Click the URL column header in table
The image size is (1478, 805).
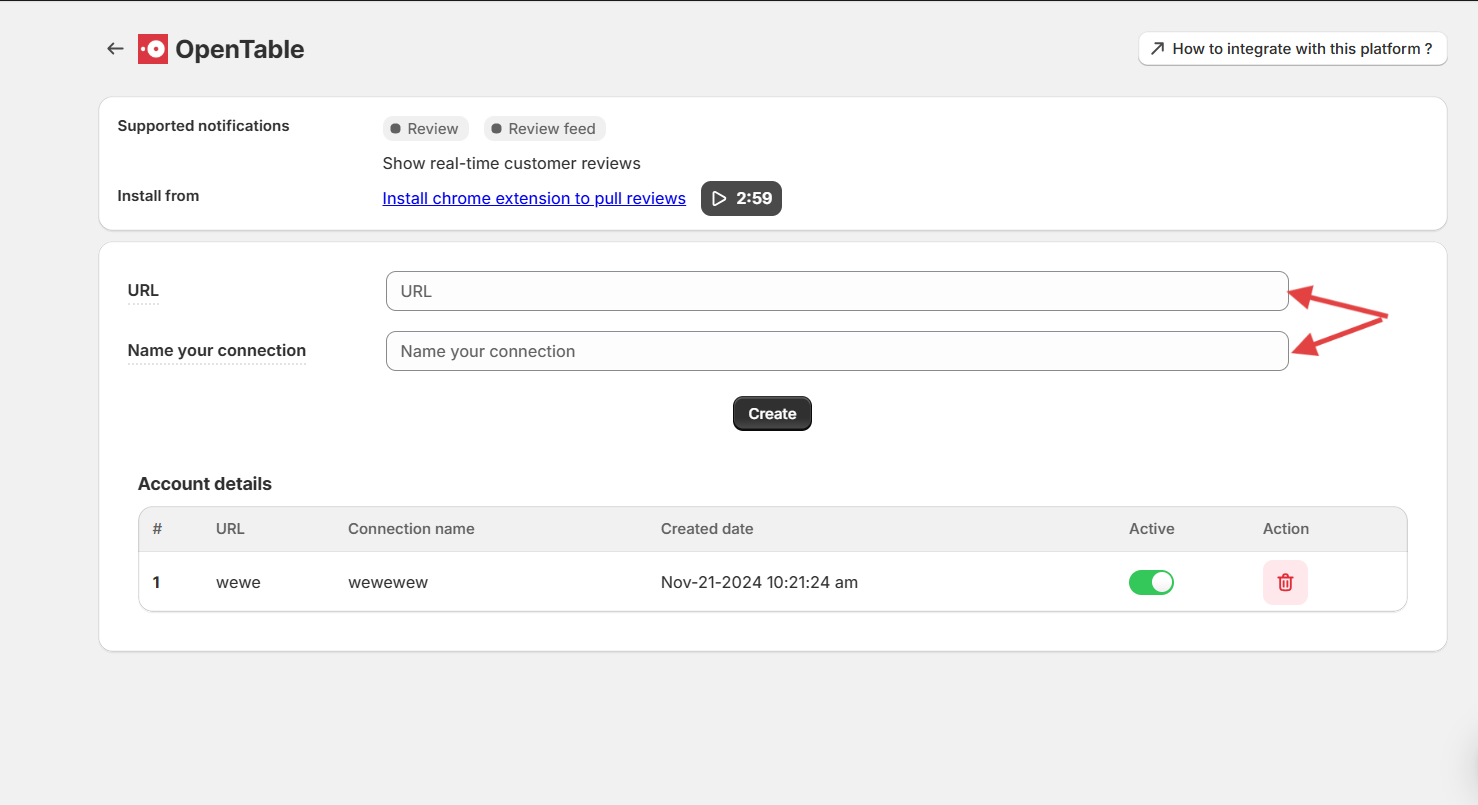230,529
